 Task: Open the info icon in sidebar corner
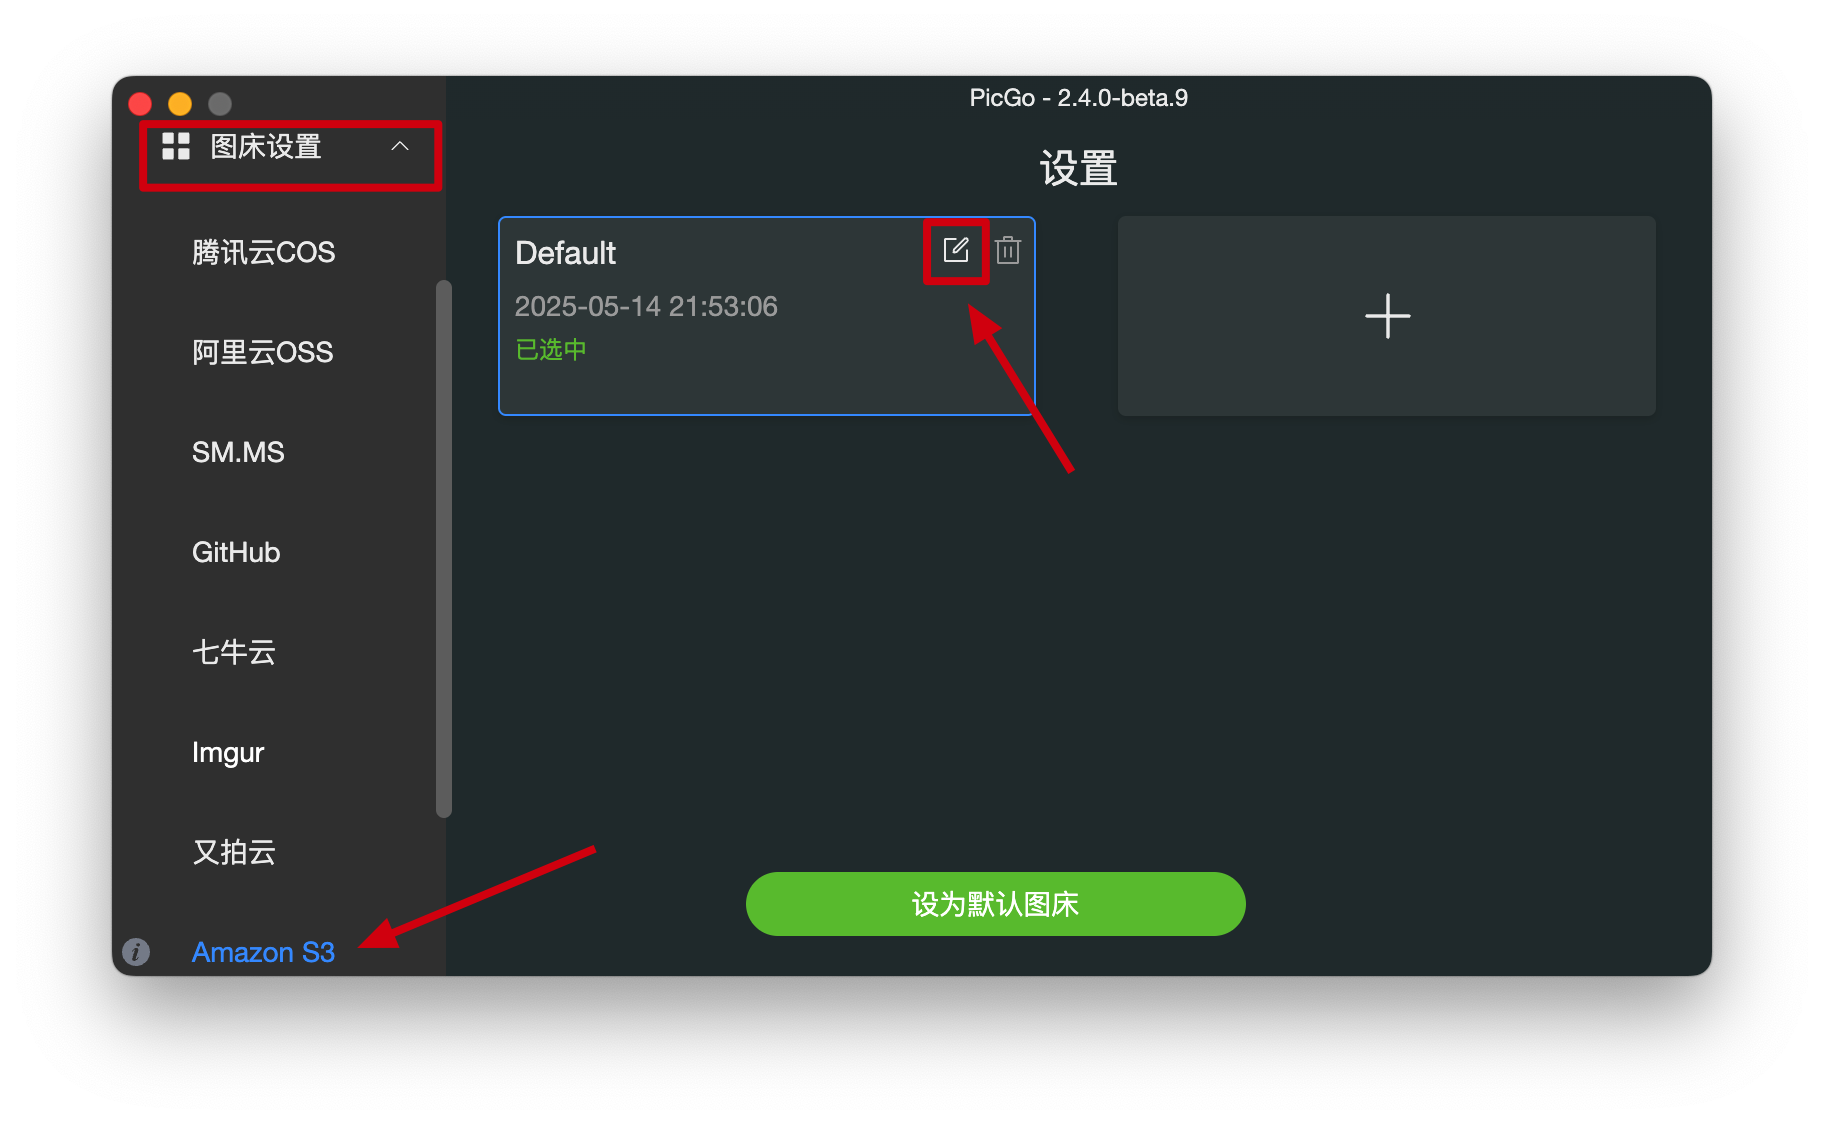pos(136,951)
